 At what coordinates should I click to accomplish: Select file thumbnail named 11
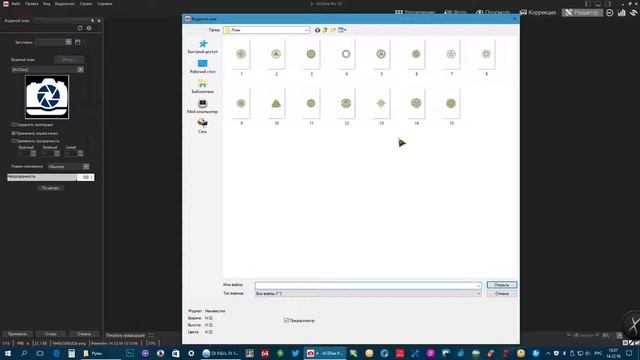(311, 107)
